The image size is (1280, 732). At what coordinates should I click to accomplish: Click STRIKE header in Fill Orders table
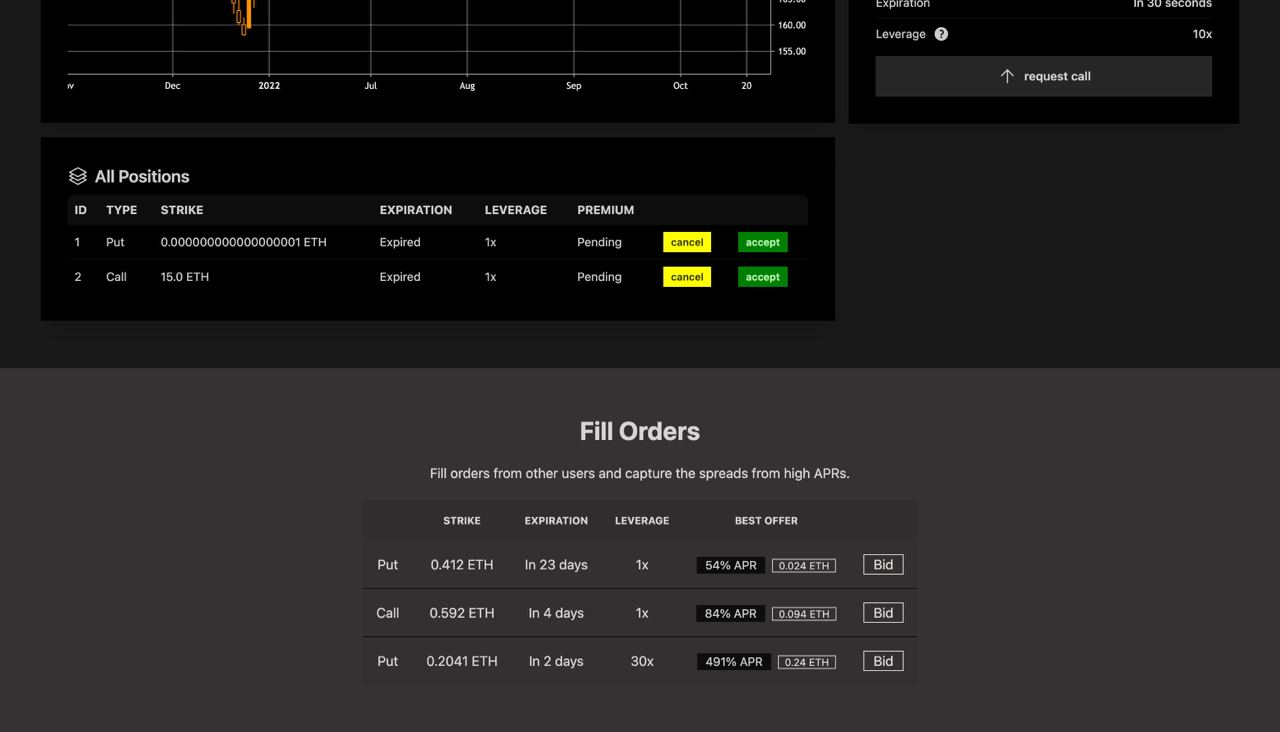click(x=462, y=521)
